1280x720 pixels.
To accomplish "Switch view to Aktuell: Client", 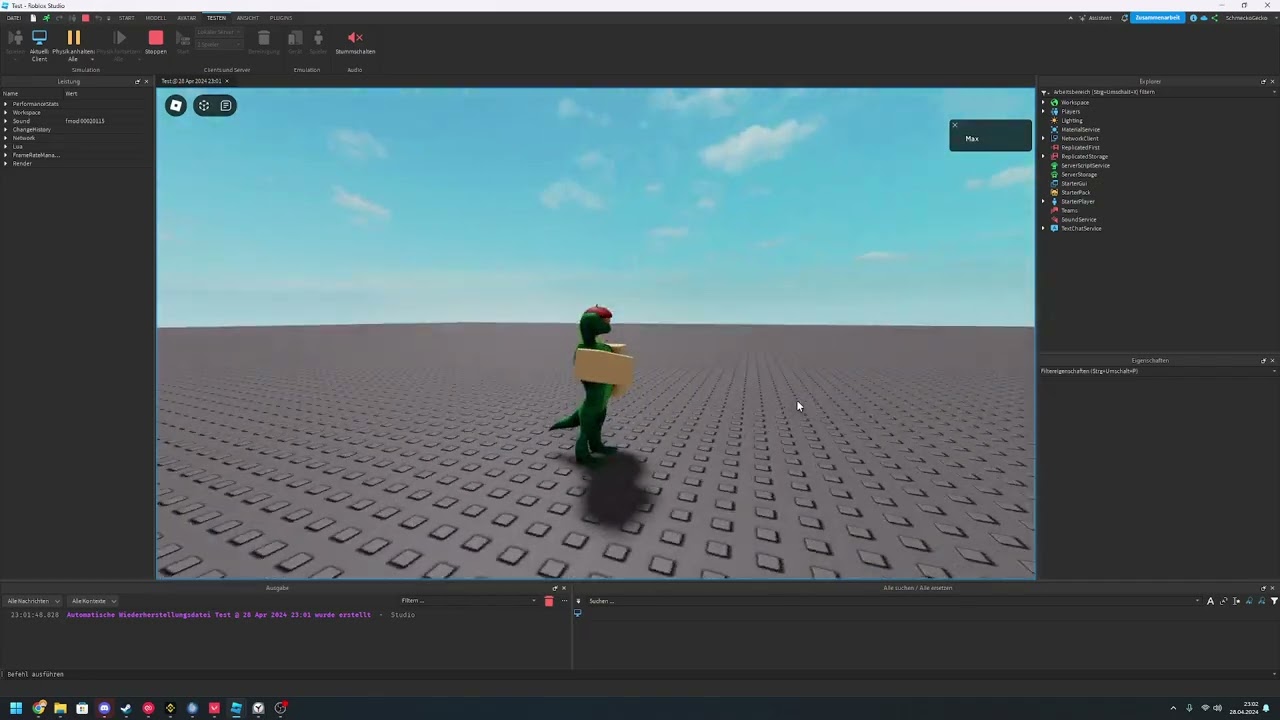I will point(39,45).
